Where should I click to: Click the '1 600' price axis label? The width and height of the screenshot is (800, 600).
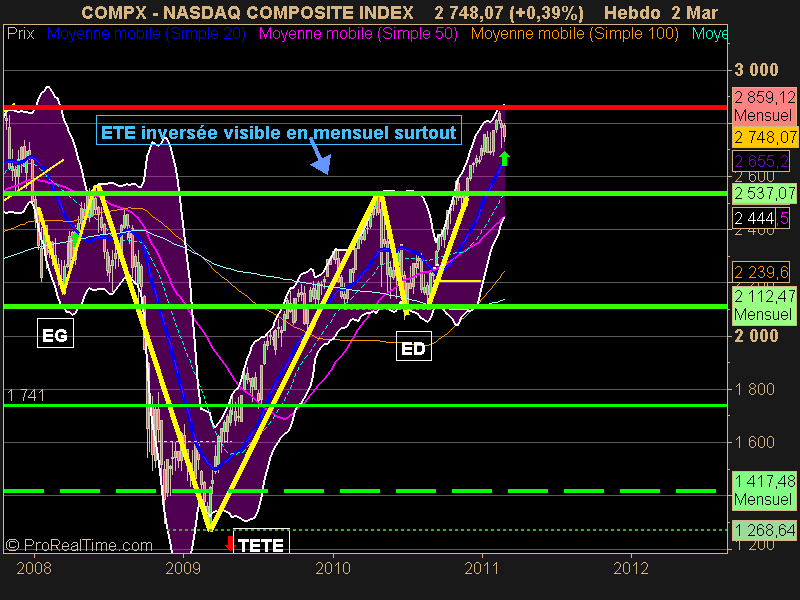coord(756,442)
